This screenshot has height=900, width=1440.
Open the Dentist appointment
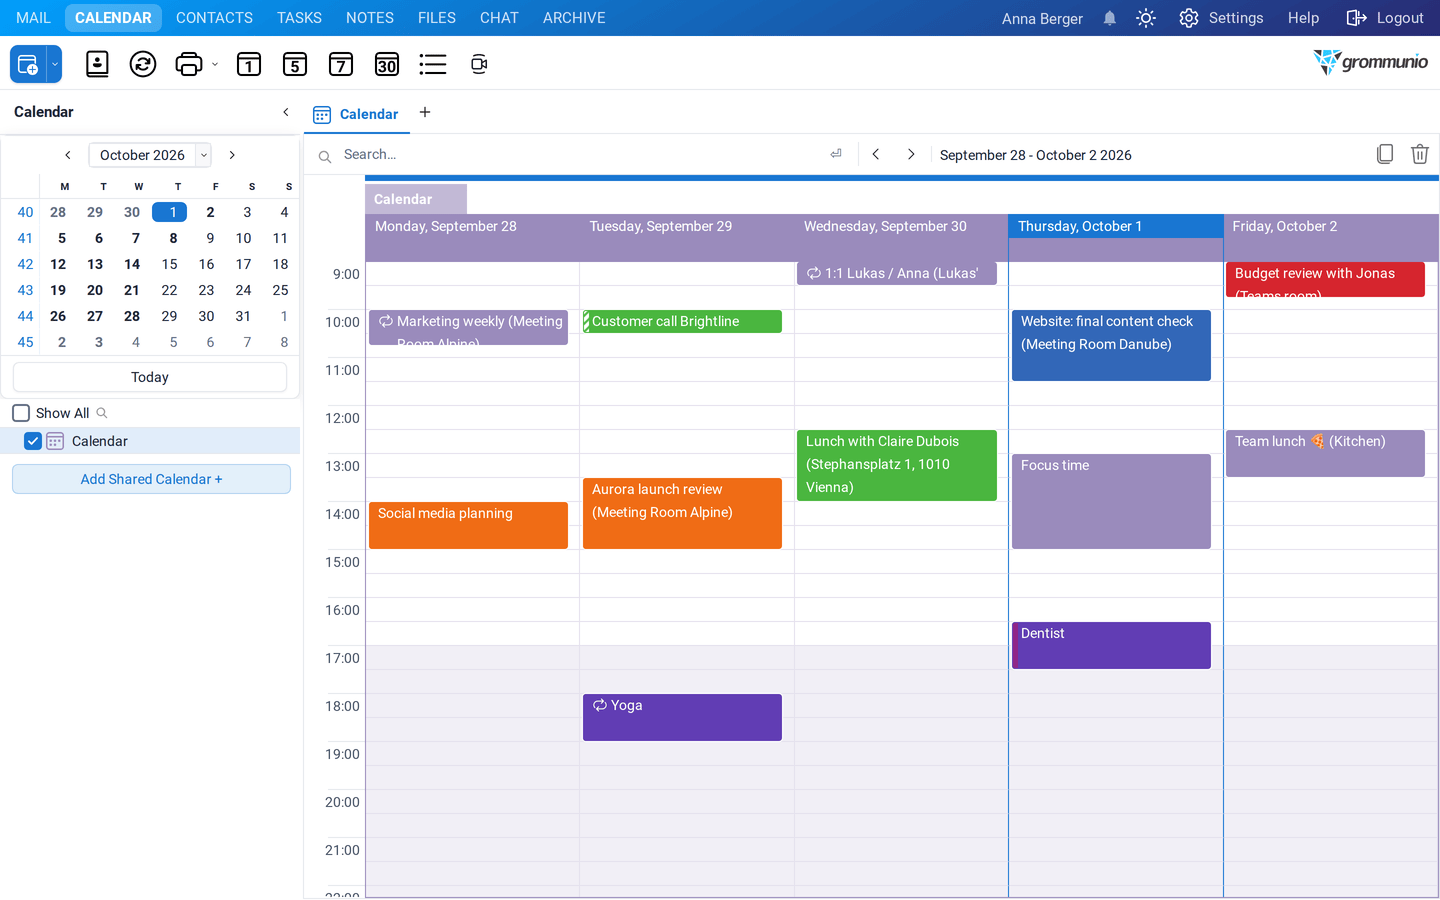point(1111,645)
